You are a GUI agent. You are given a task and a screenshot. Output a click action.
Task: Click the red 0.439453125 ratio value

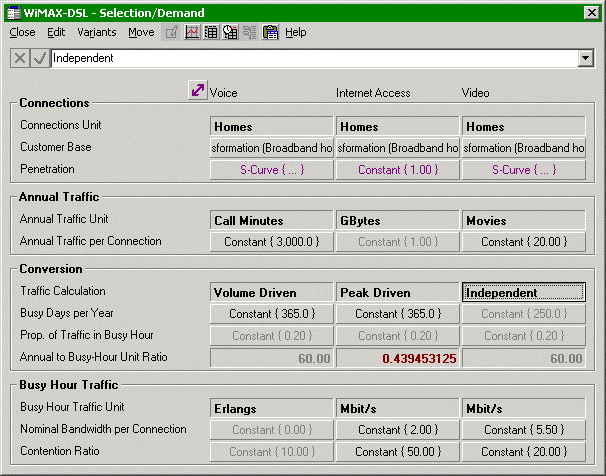click(397, 358)
